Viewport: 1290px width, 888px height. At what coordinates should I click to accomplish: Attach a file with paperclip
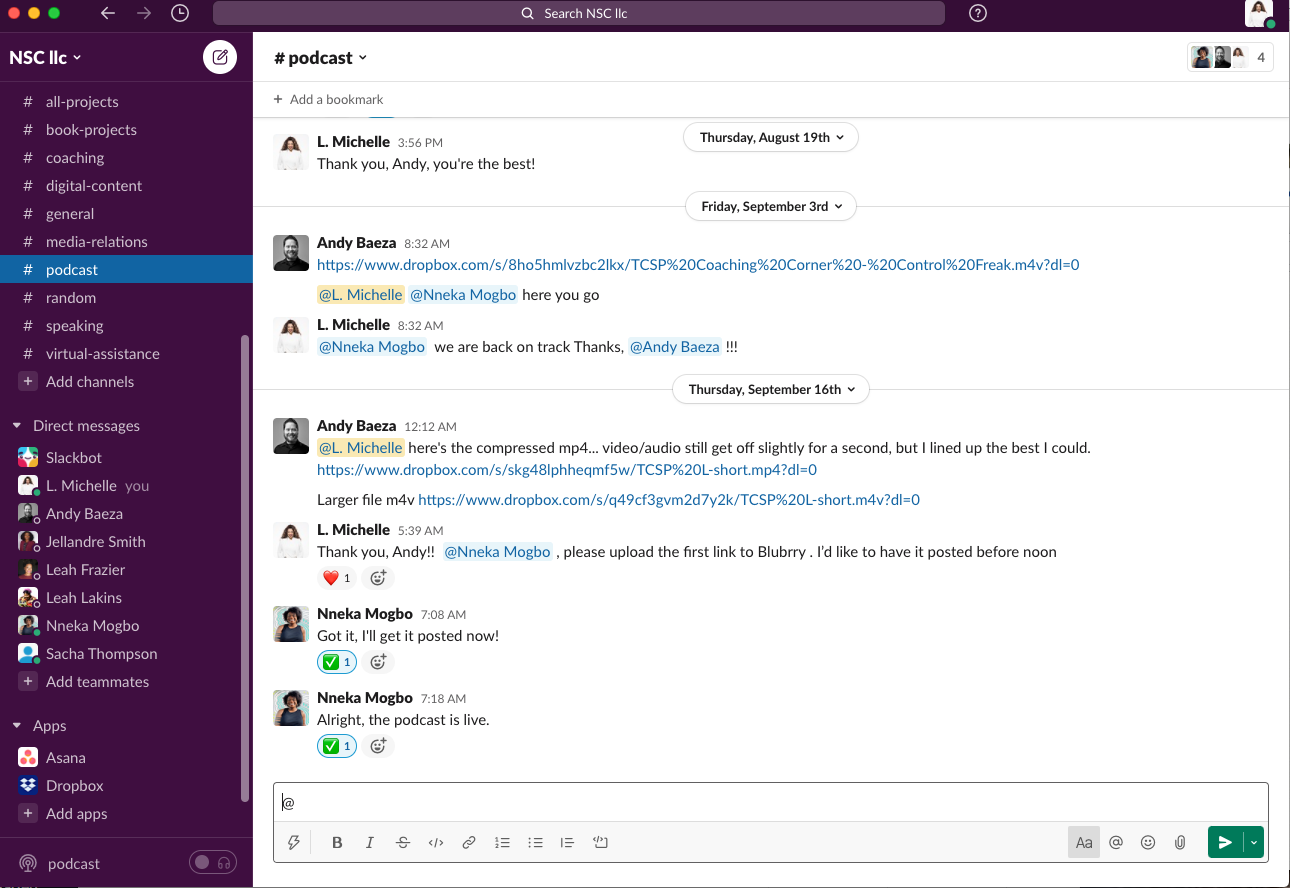click(1180, 842)
